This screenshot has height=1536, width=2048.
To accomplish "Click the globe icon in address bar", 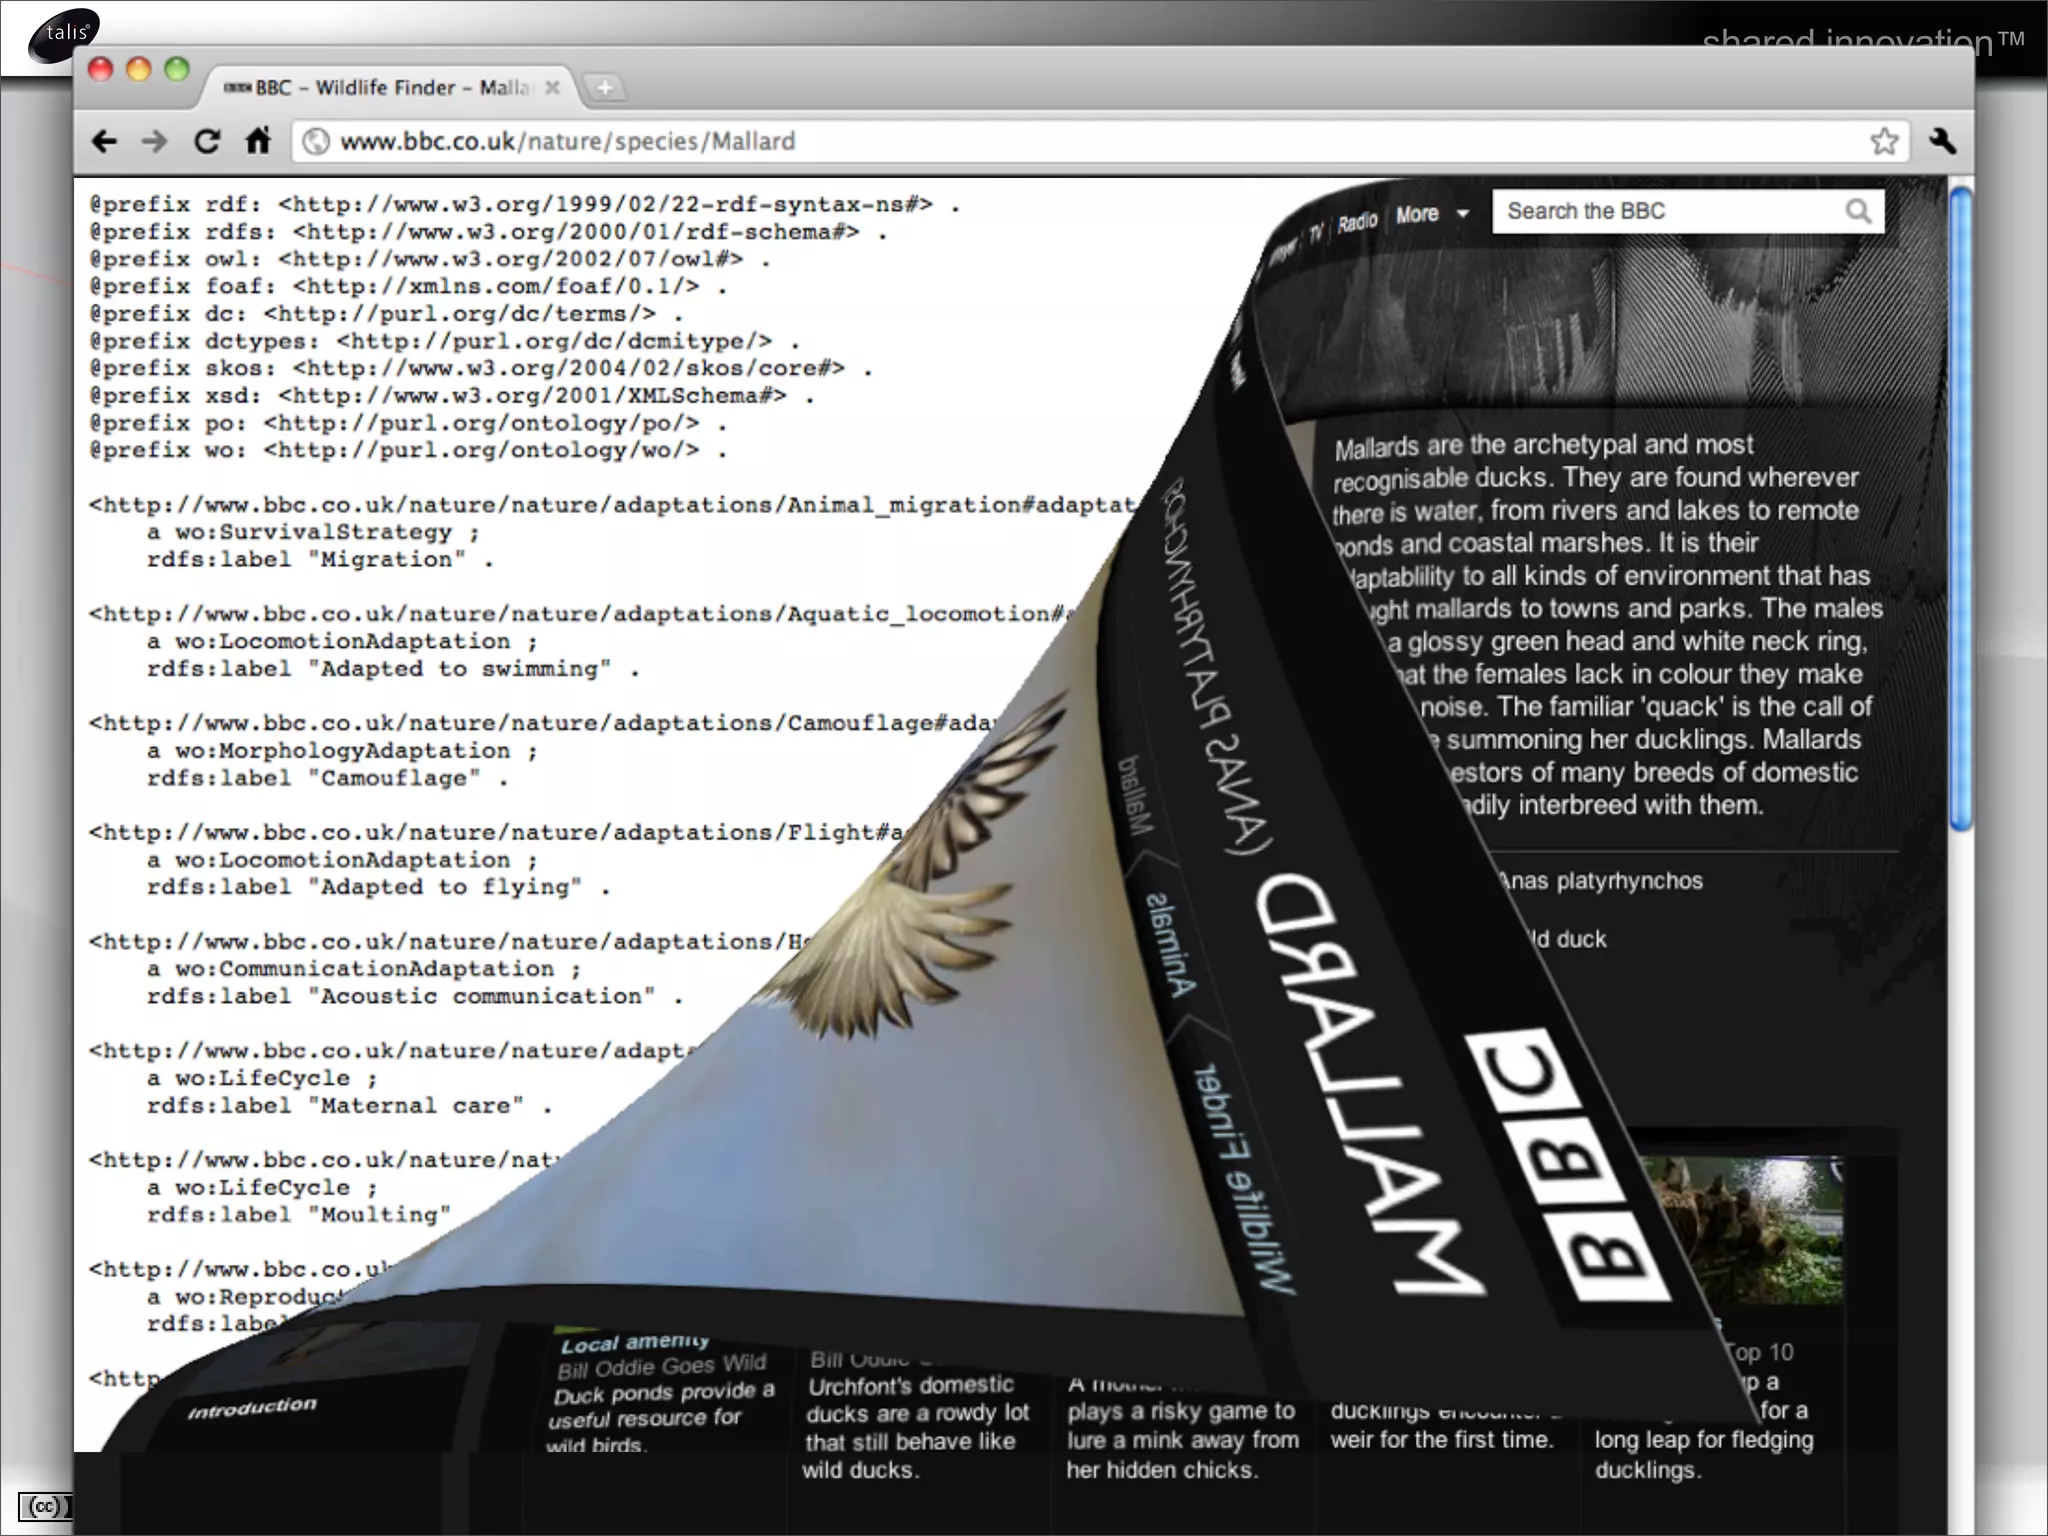I will coord(316,141).
